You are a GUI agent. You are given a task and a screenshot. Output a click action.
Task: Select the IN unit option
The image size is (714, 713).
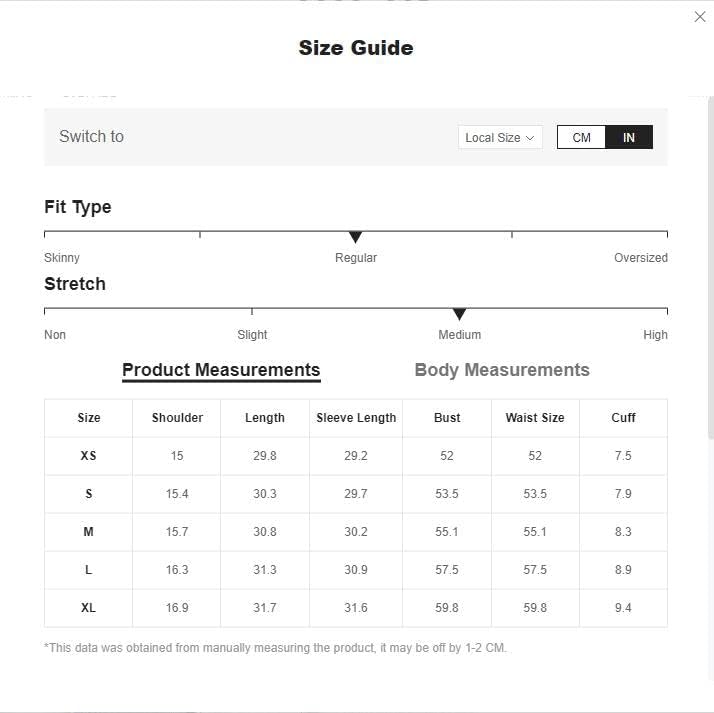tap(629, 138)
